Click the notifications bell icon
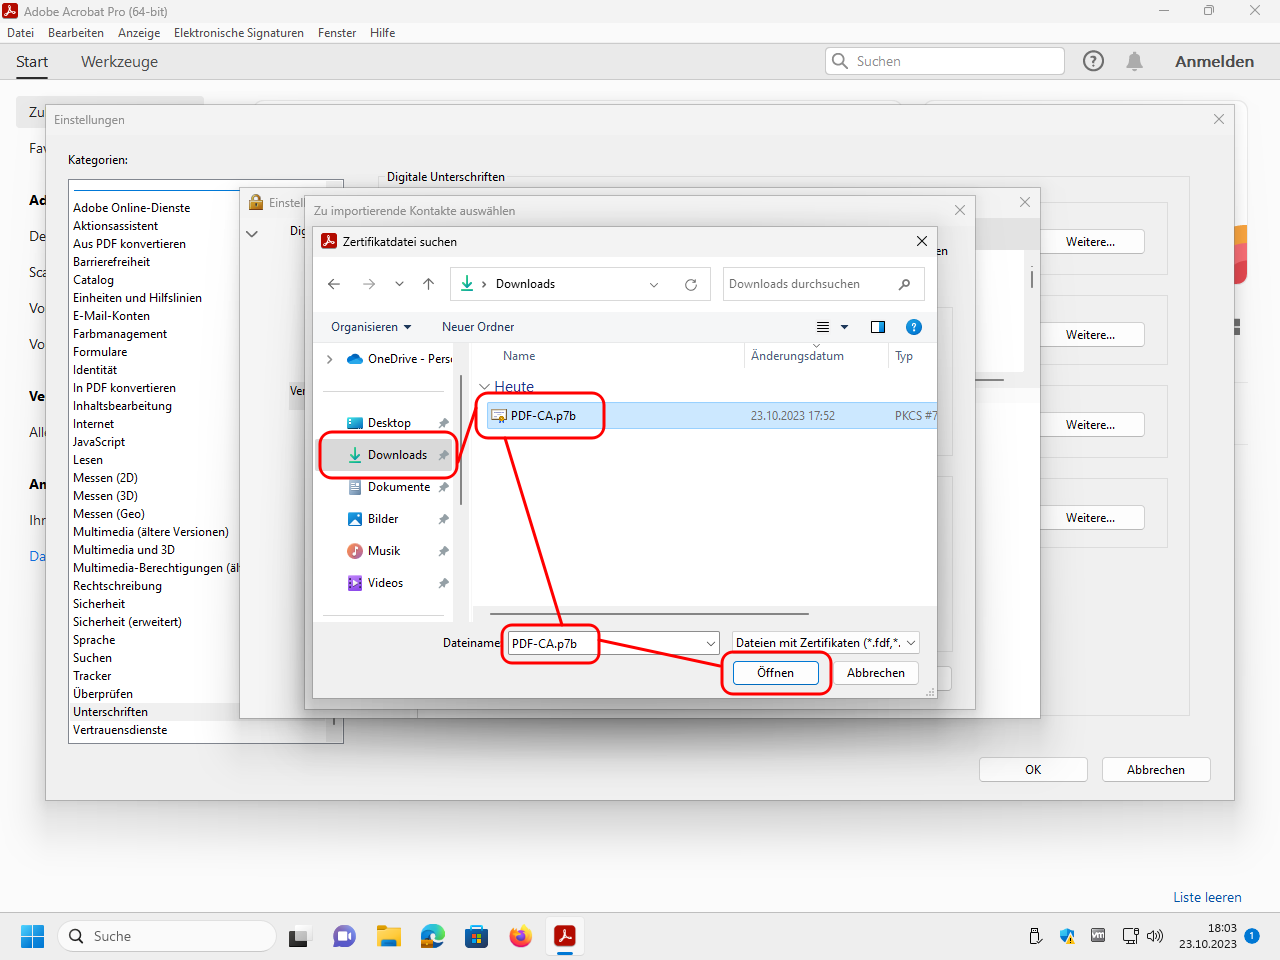The image size is (1280, 960). pos(1134,61)
